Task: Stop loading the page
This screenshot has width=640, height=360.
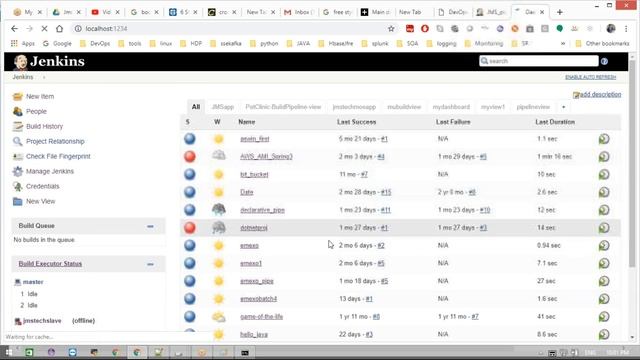Action: pyautogui.click(x=44, y=29)
